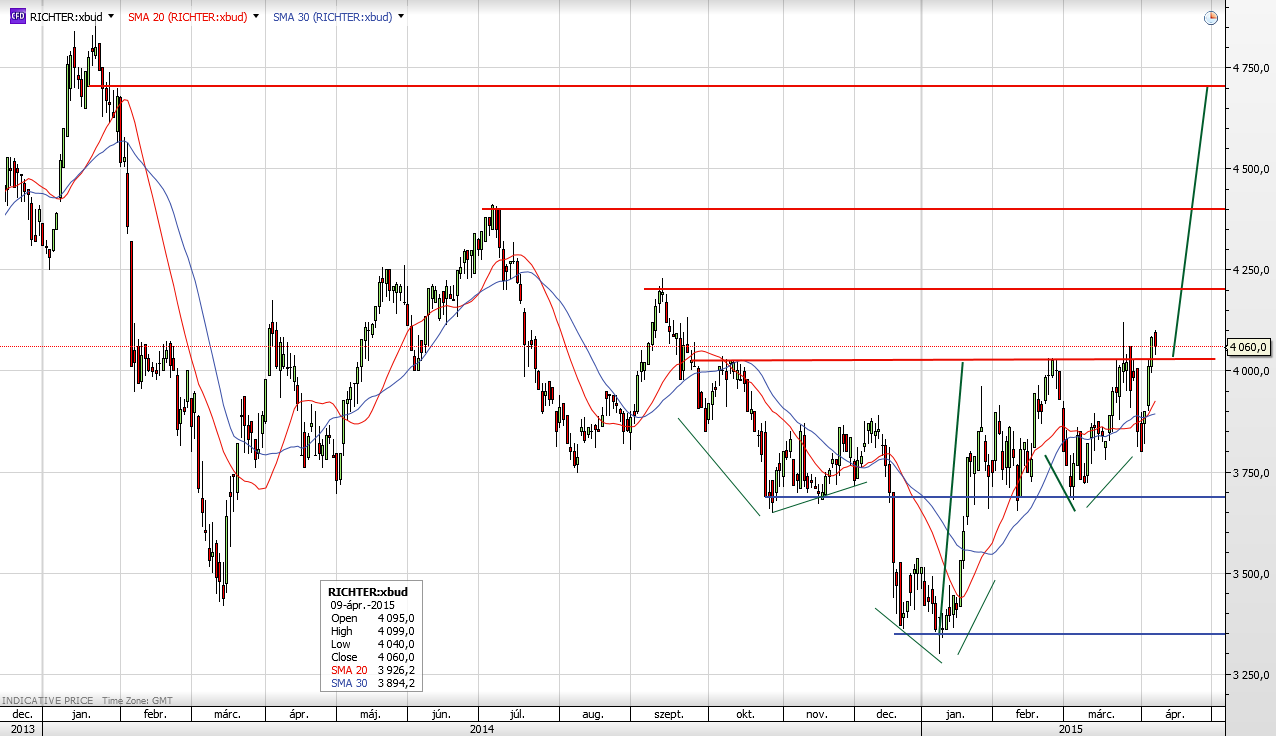
Task: Click the Open 4 095,0 row
Action: 372,618
